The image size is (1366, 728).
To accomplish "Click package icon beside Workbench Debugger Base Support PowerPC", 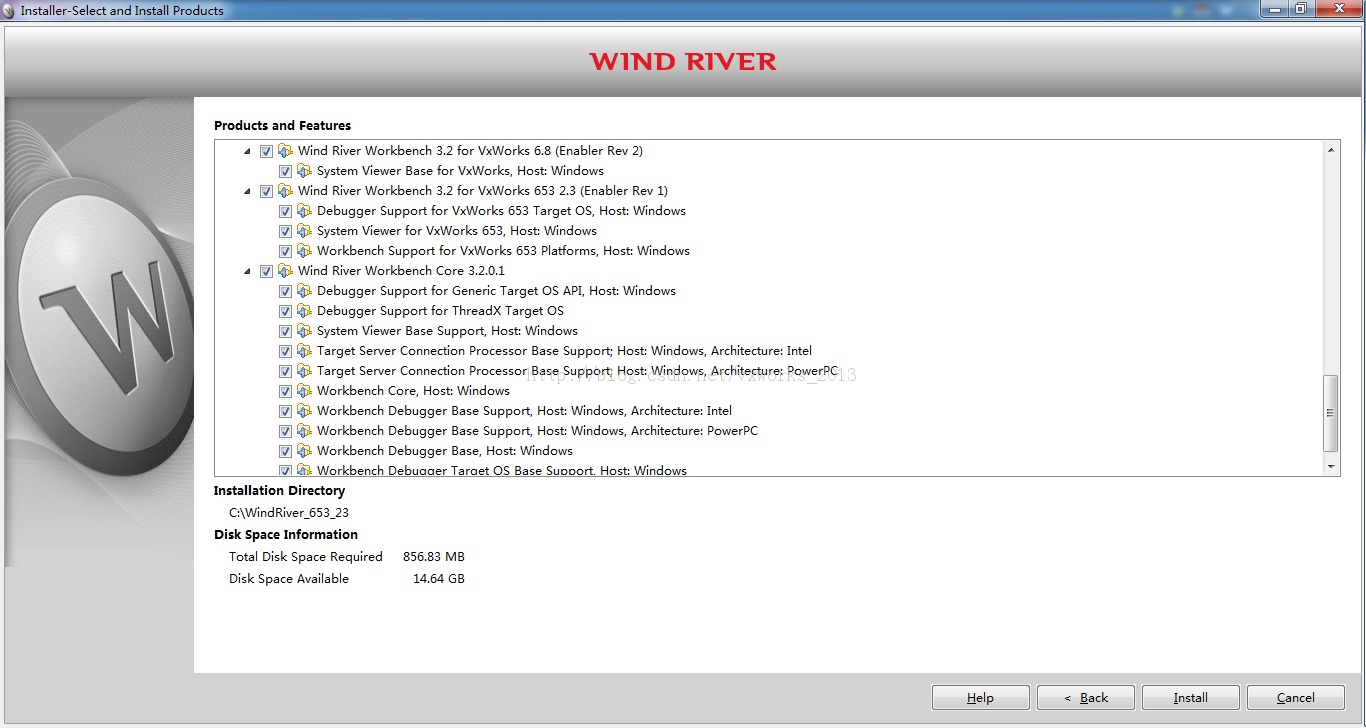I will coord(304,431).
